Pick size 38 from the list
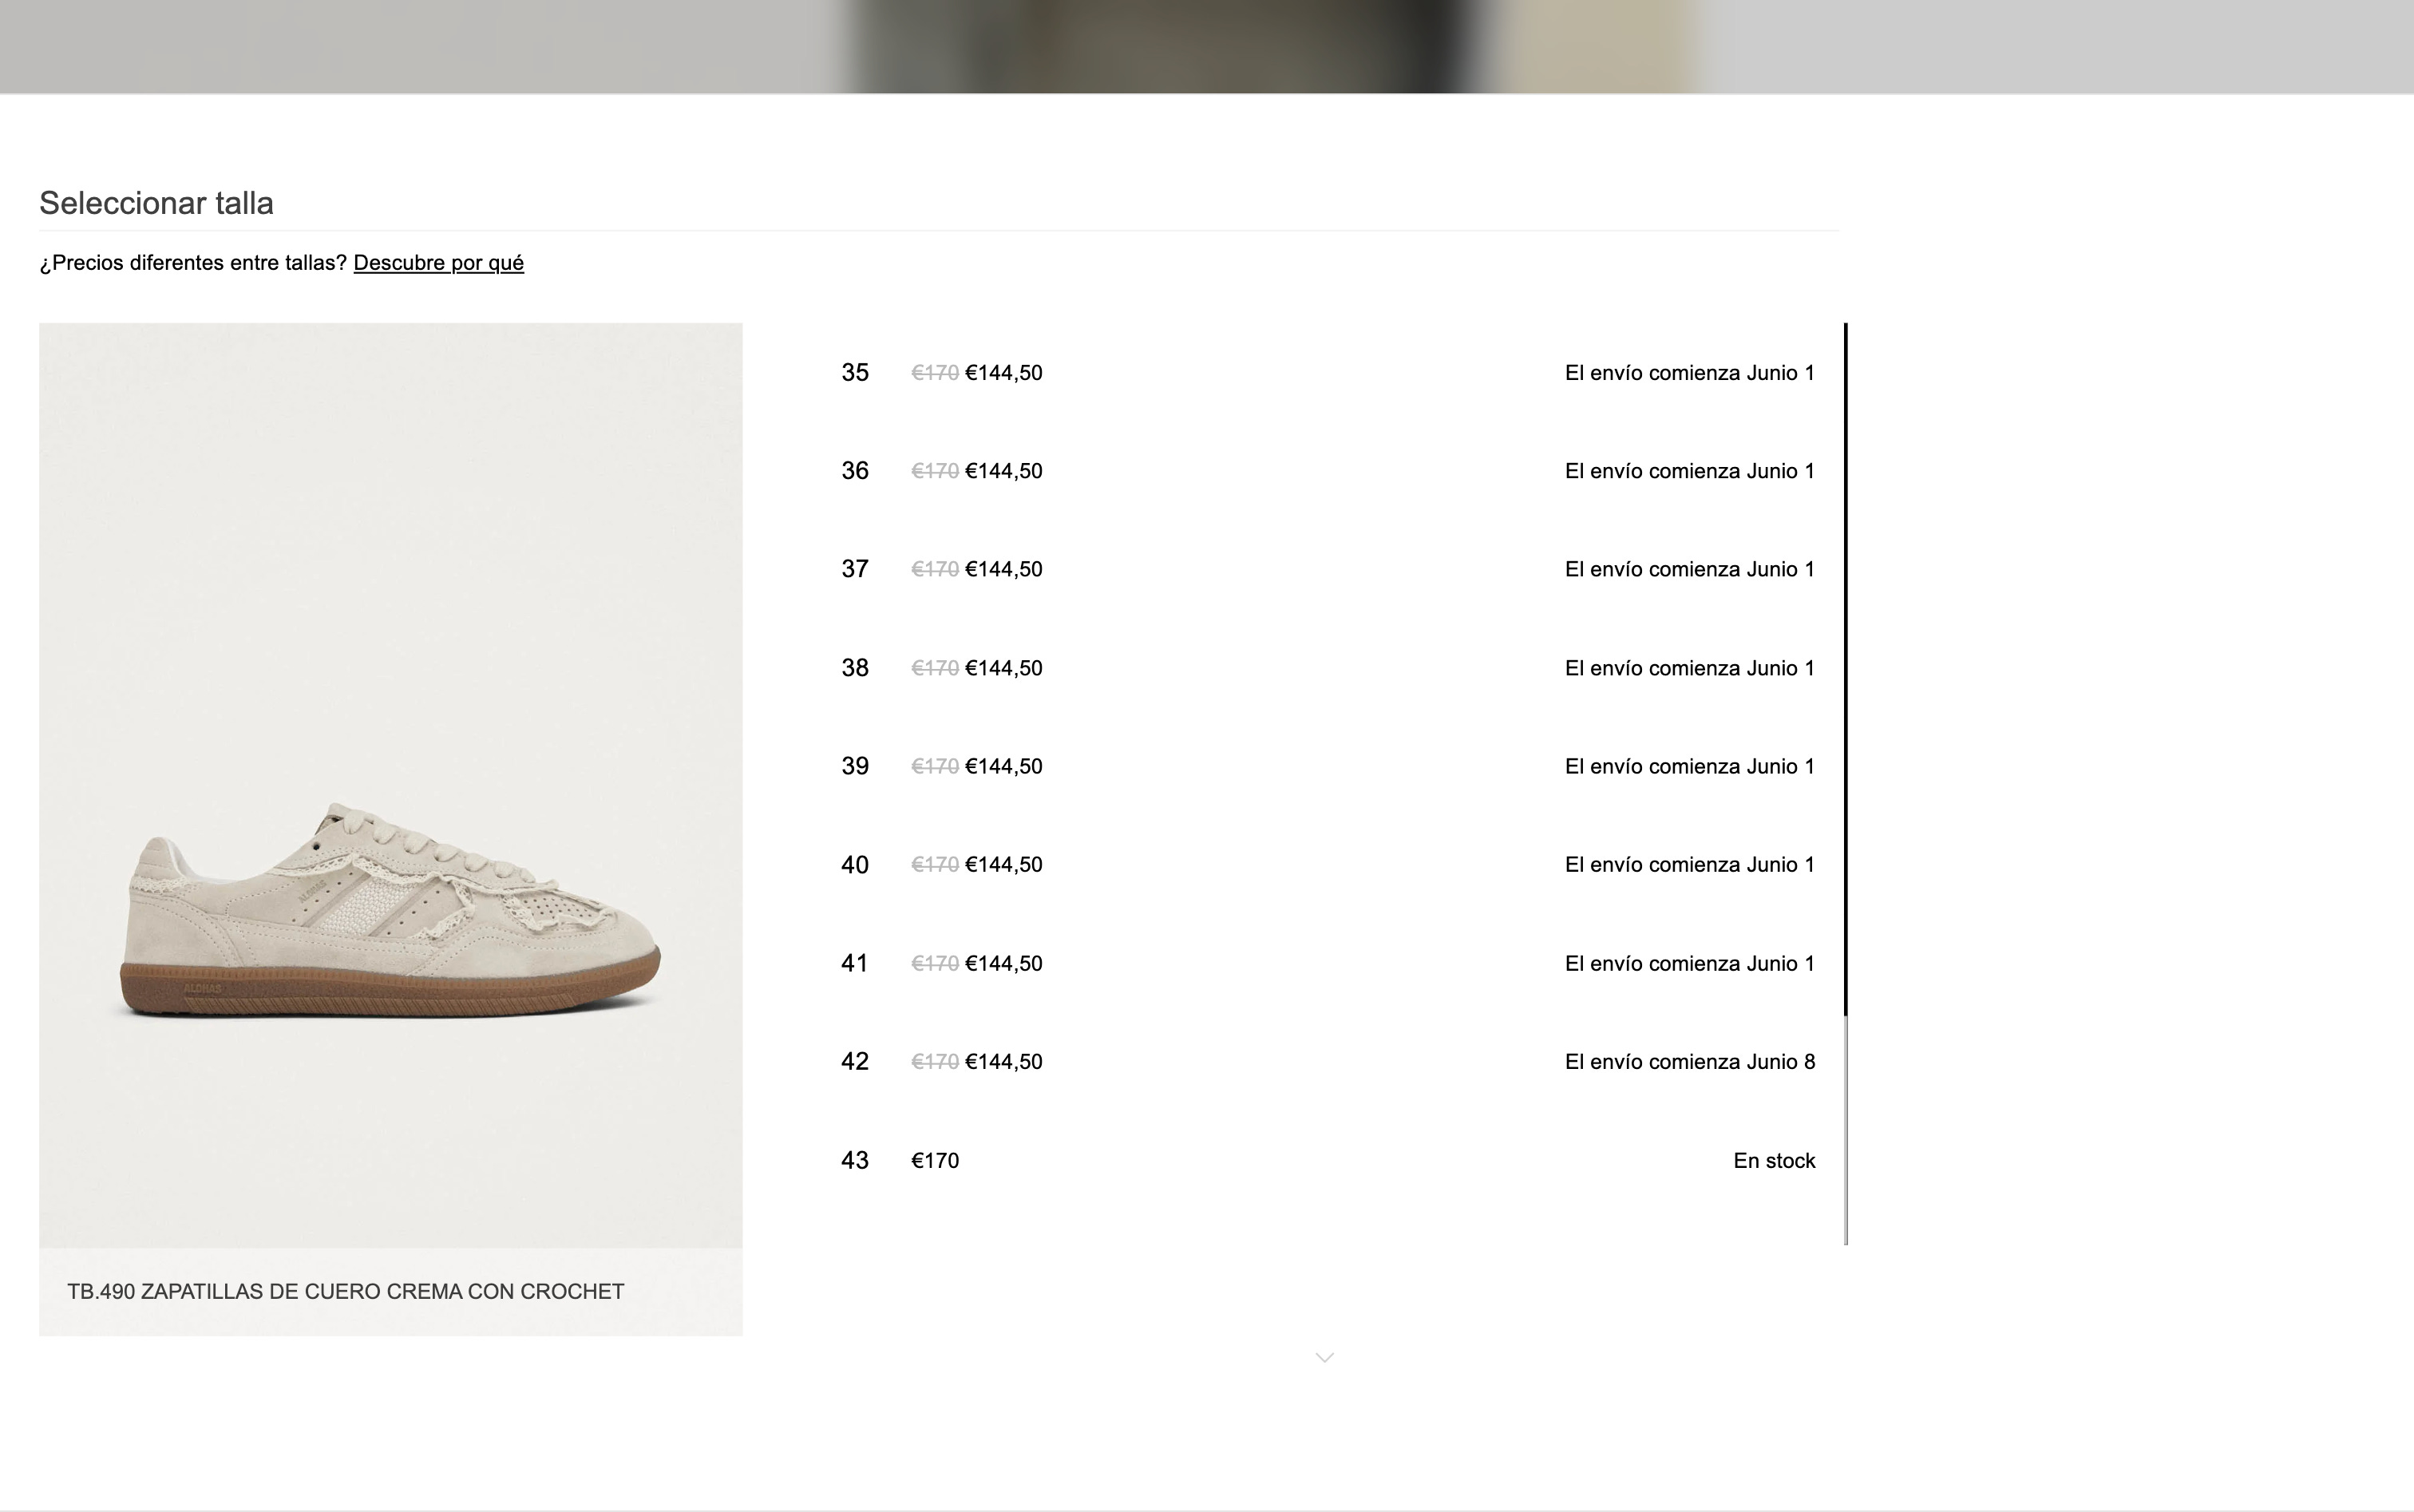The image size is (2414, 1512). (x=1327, y=667)
